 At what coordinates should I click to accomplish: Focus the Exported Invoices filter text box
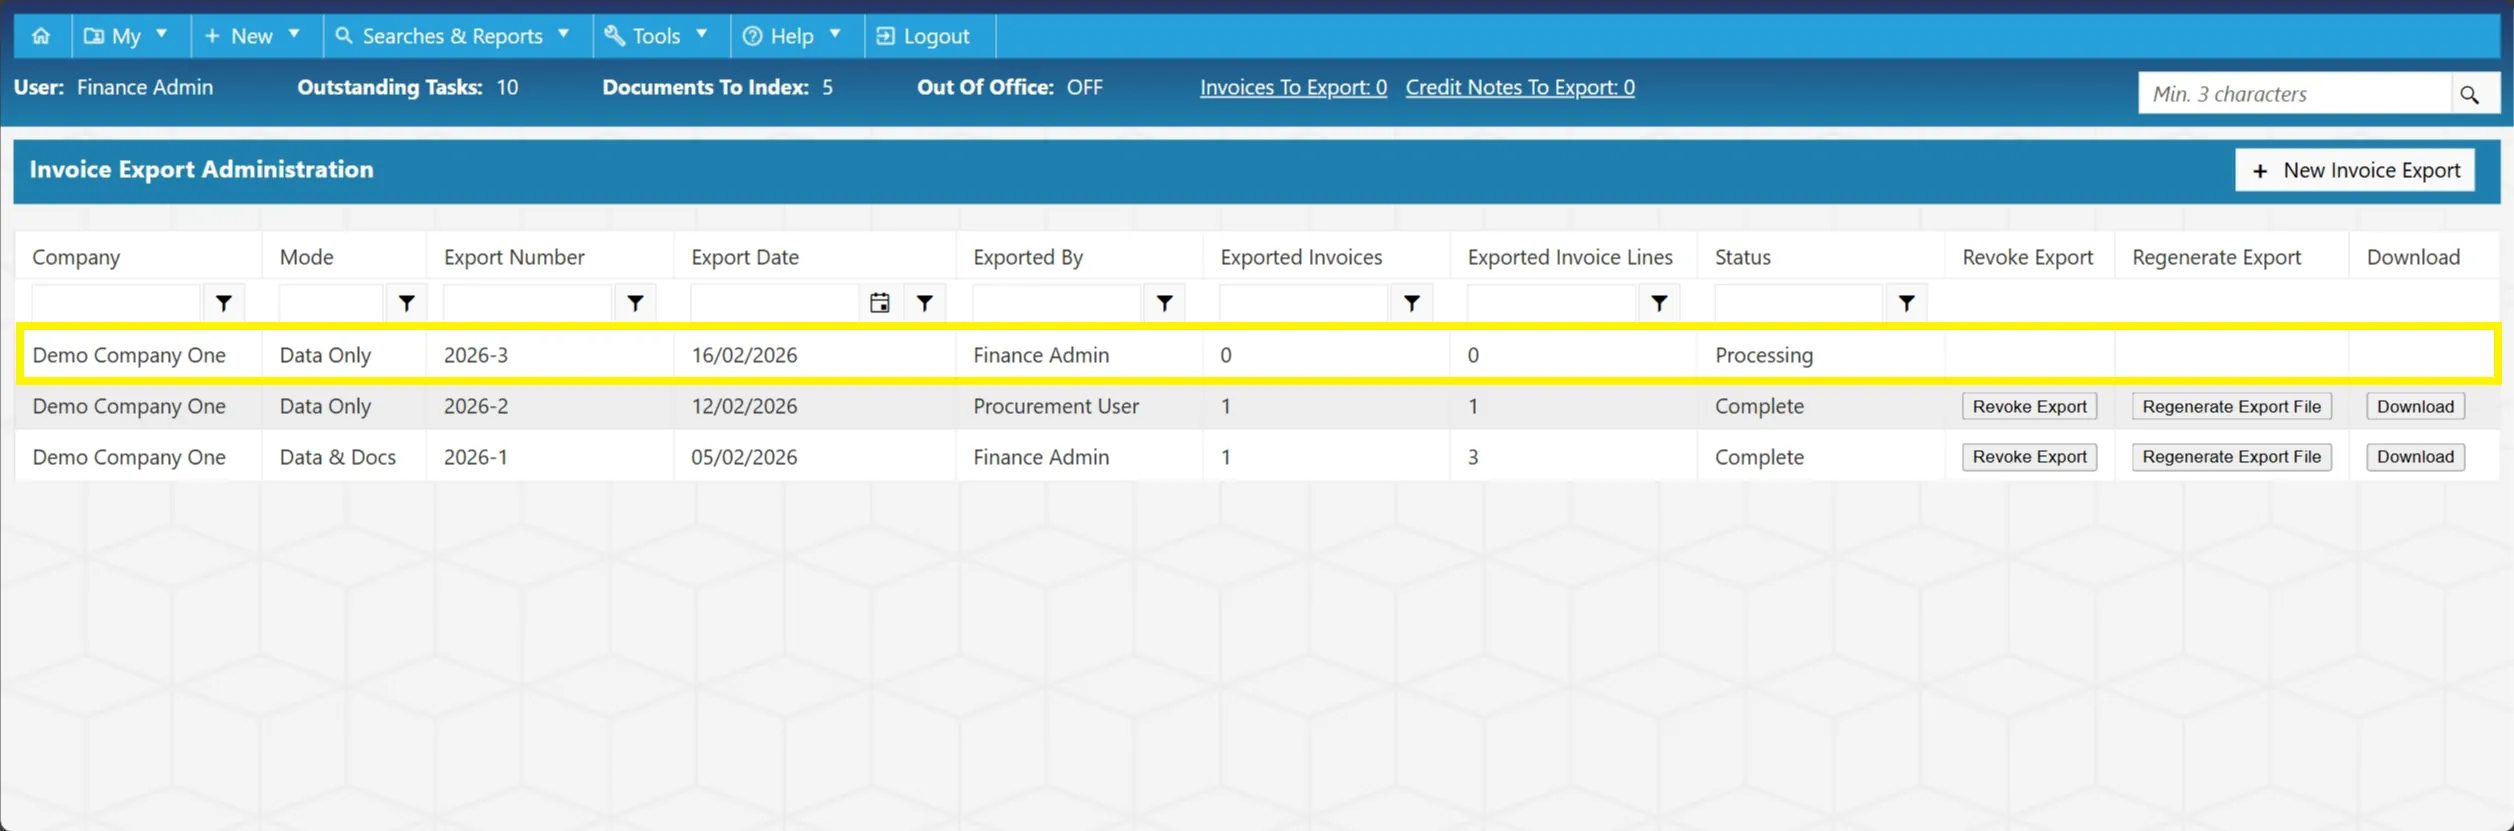point(1304,303)
